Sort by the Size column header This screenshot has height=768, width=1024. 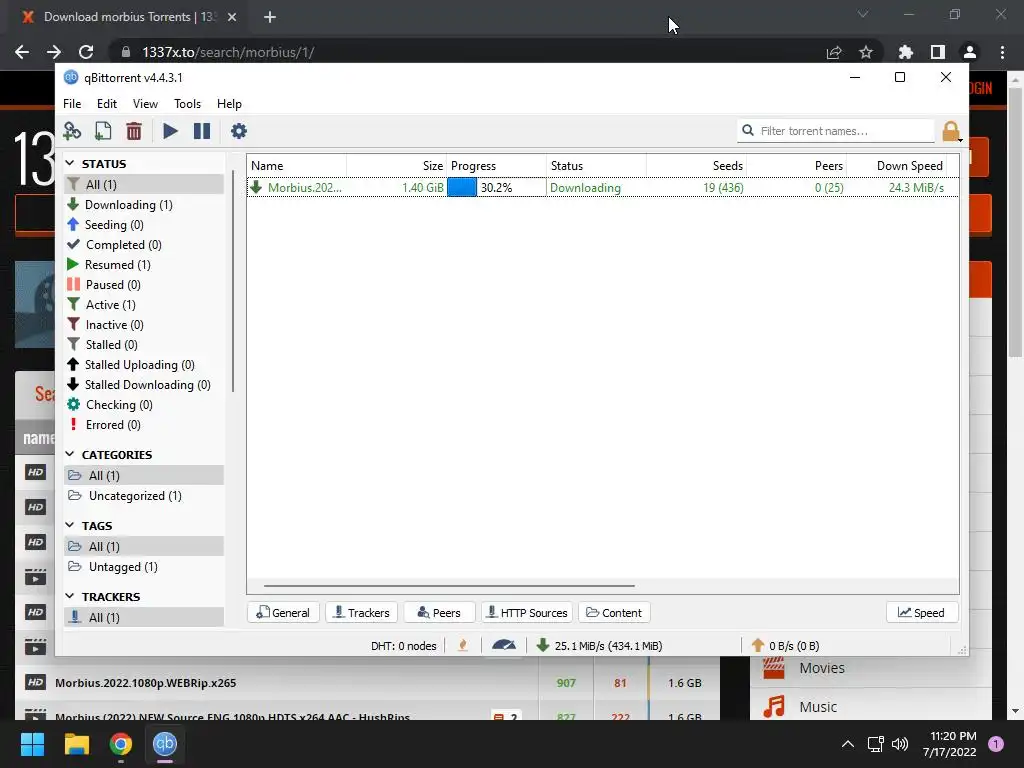(396, 166)
